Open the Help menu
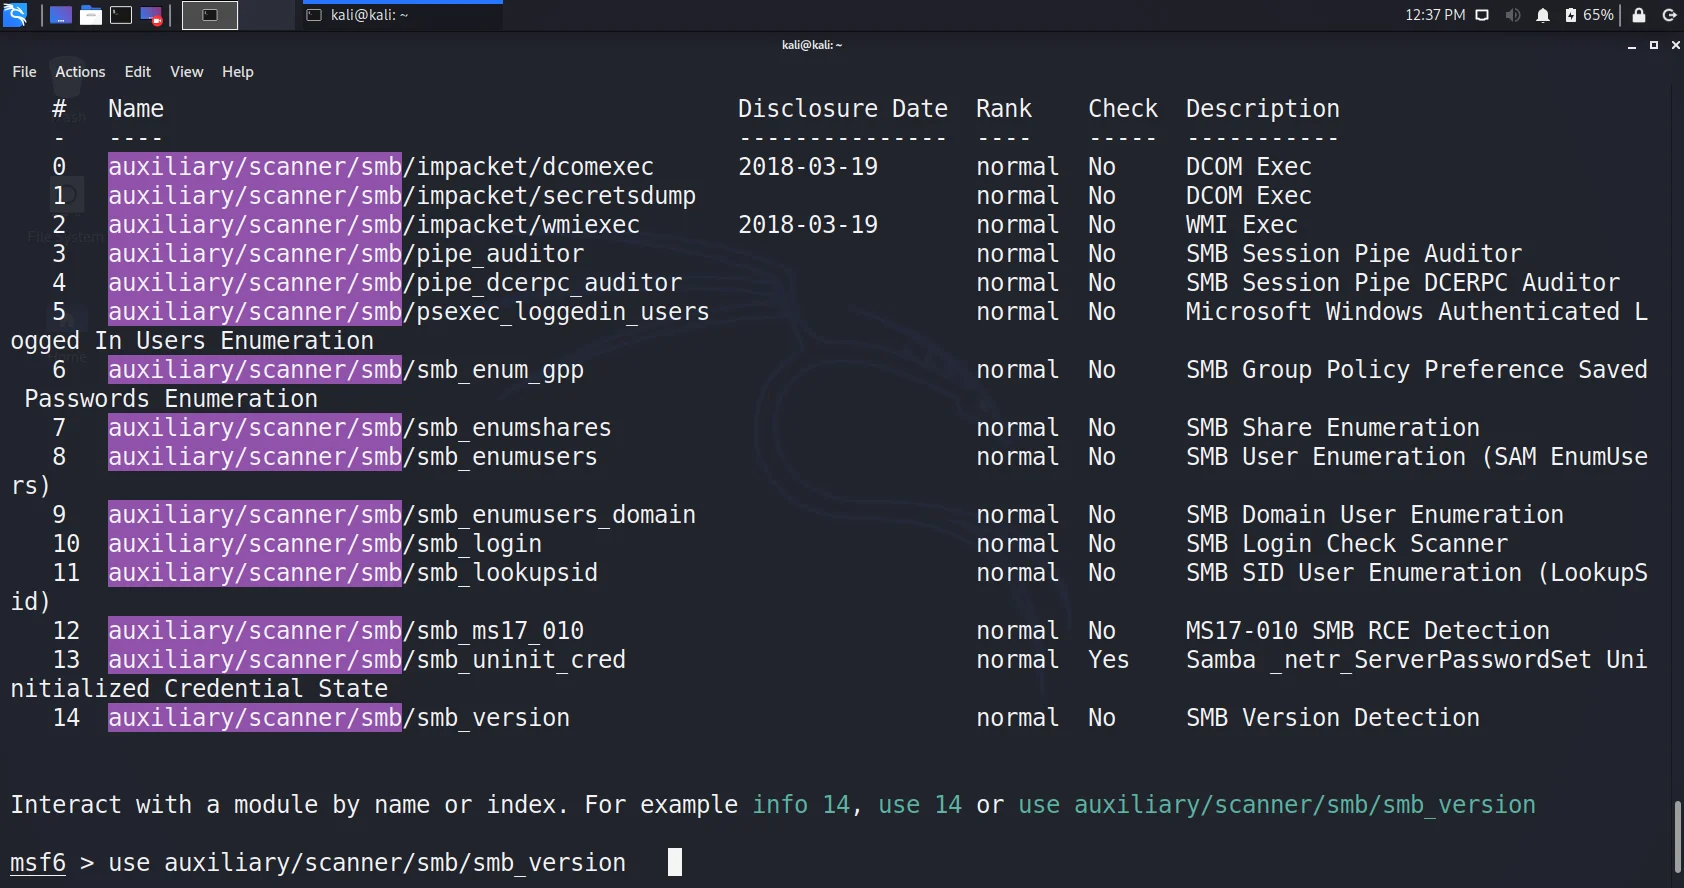1684x888 pixels. click(x=237, y=72)
